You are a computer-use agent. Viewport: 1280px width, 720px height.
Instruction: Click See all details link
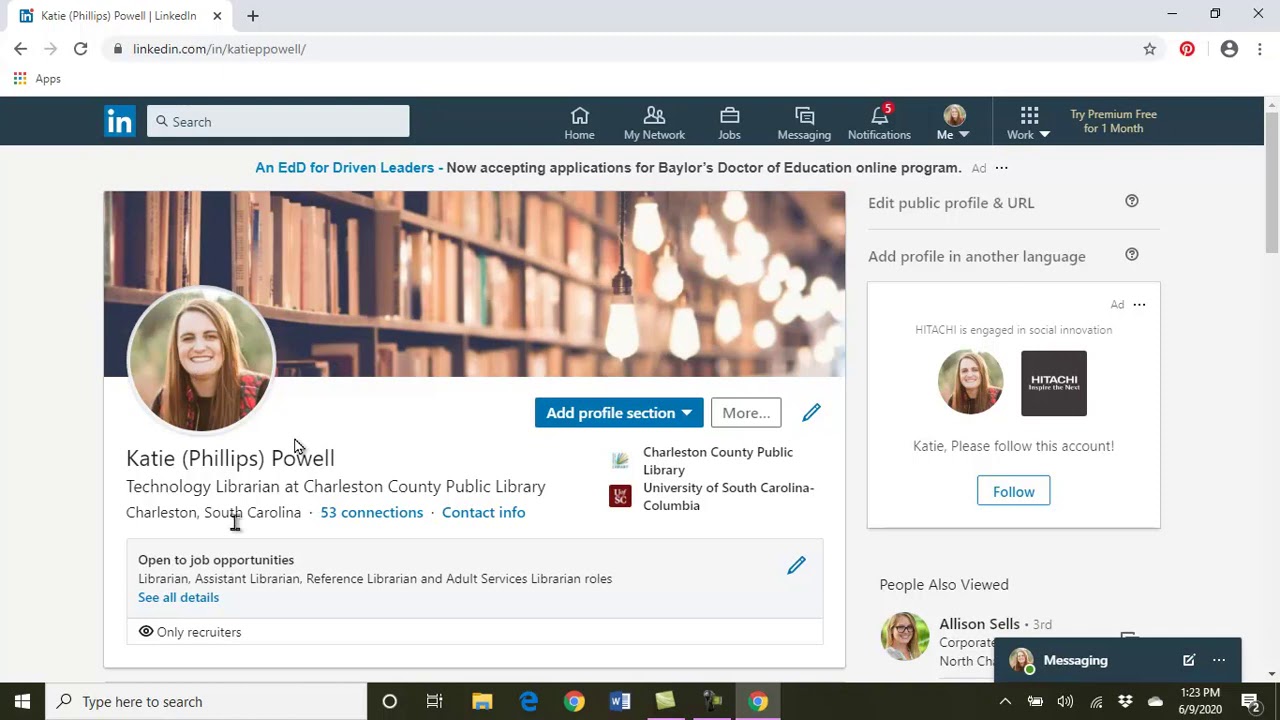[x=178, y=597]
